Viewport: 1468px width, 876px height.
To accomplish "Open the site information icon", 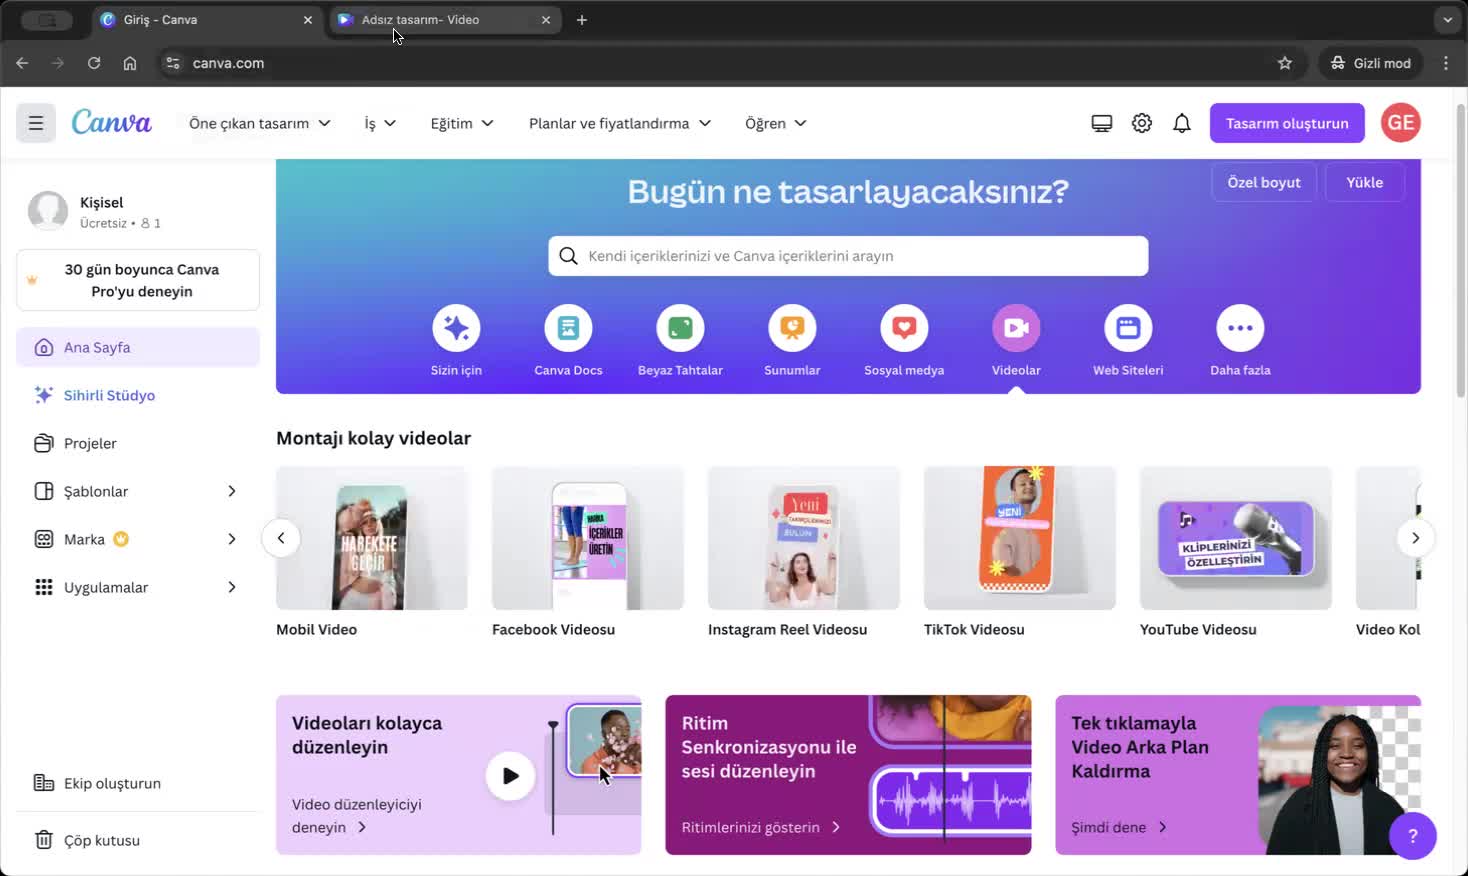I will [173, 63].
